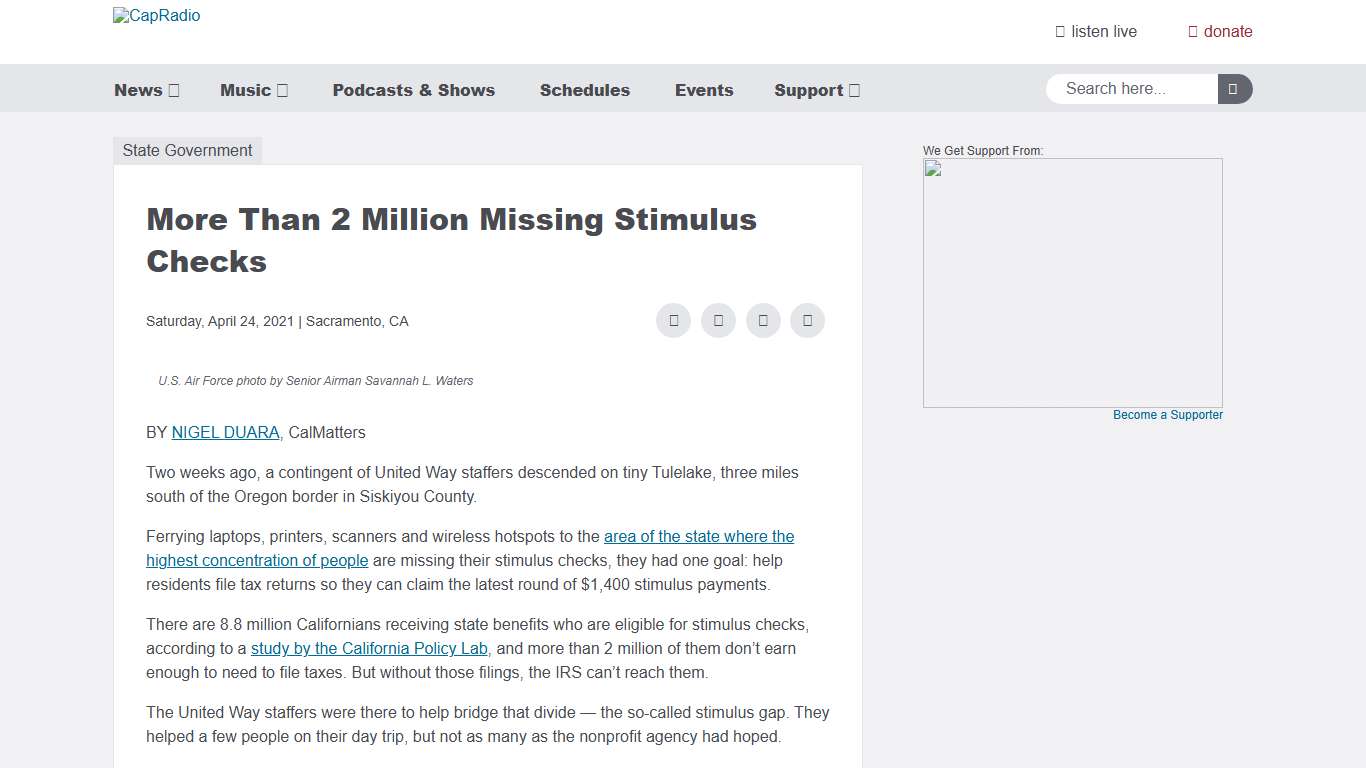1366x768 pixels.
Task: Click the email share icon
Action: (x=763, y=320)
